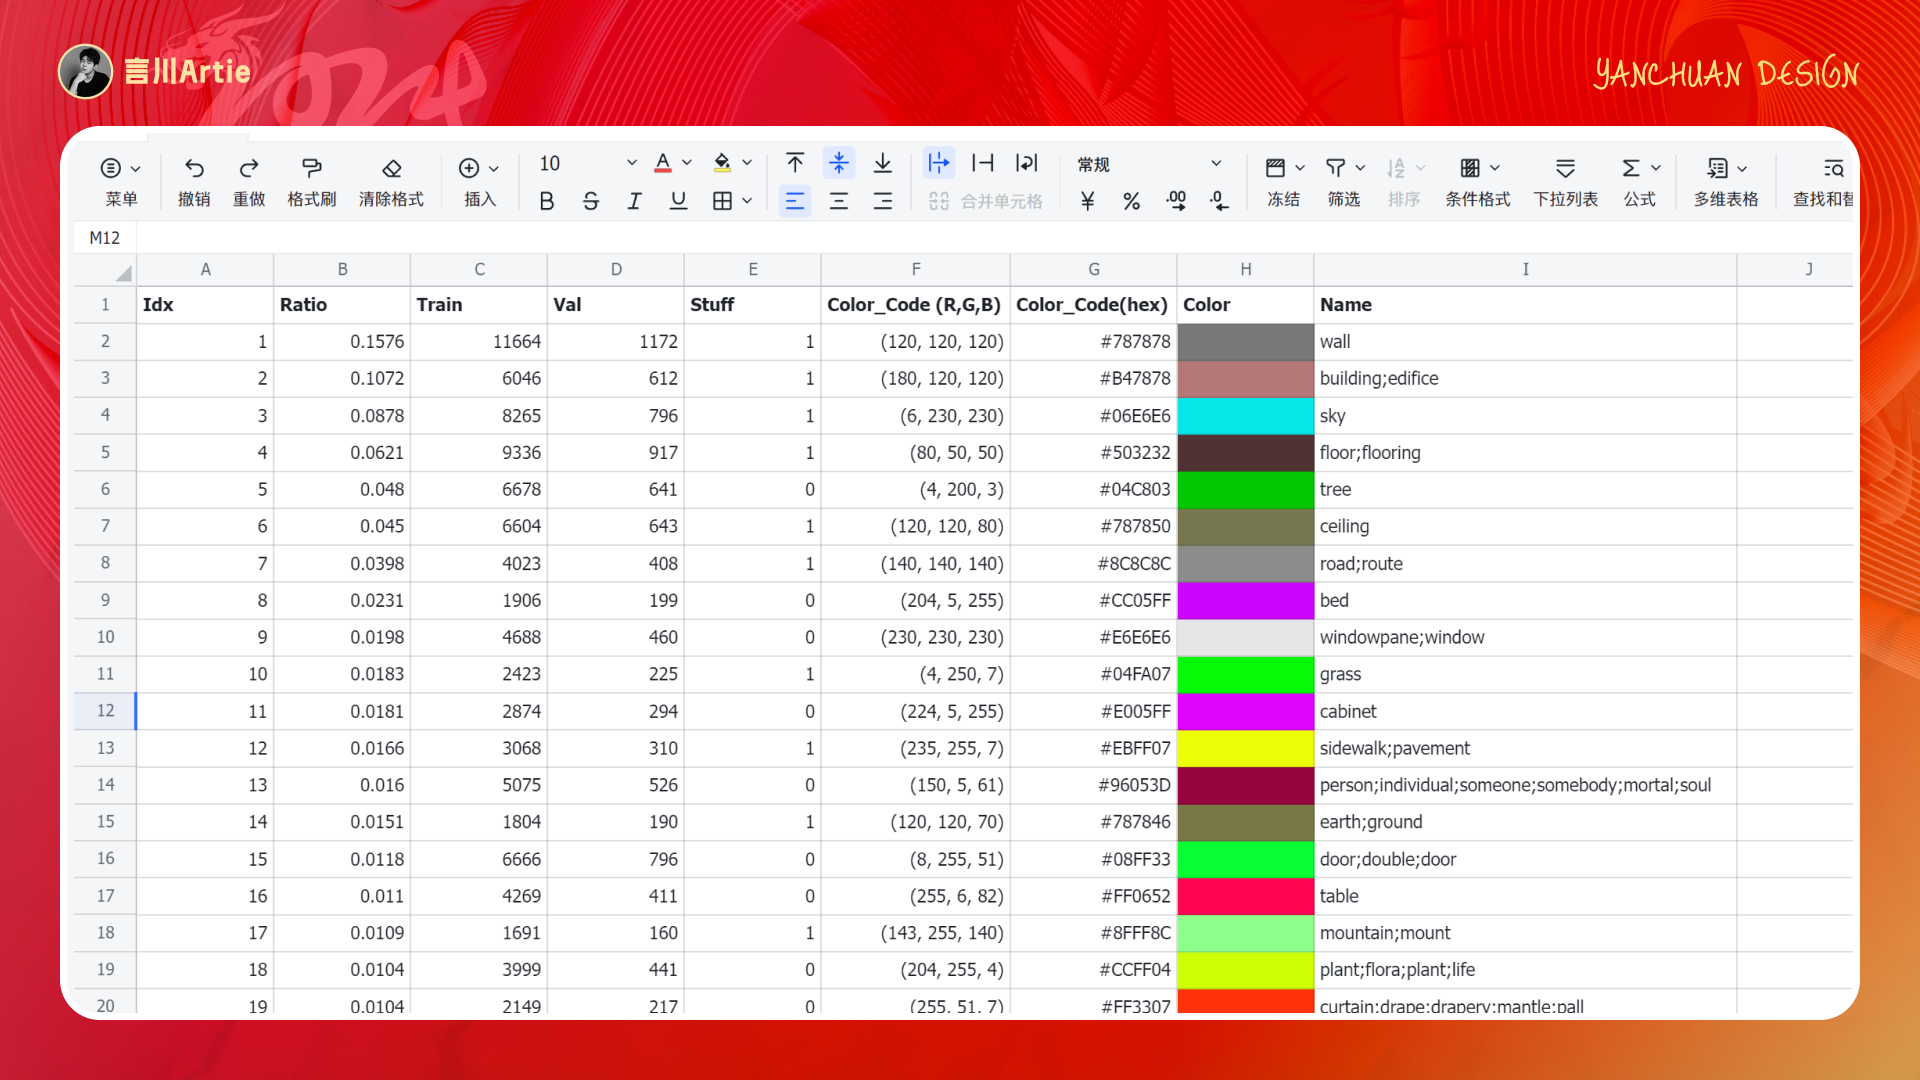Expand the number format 常规 dropdown
The image size is (1920, 1080).
coord(1216,164)
